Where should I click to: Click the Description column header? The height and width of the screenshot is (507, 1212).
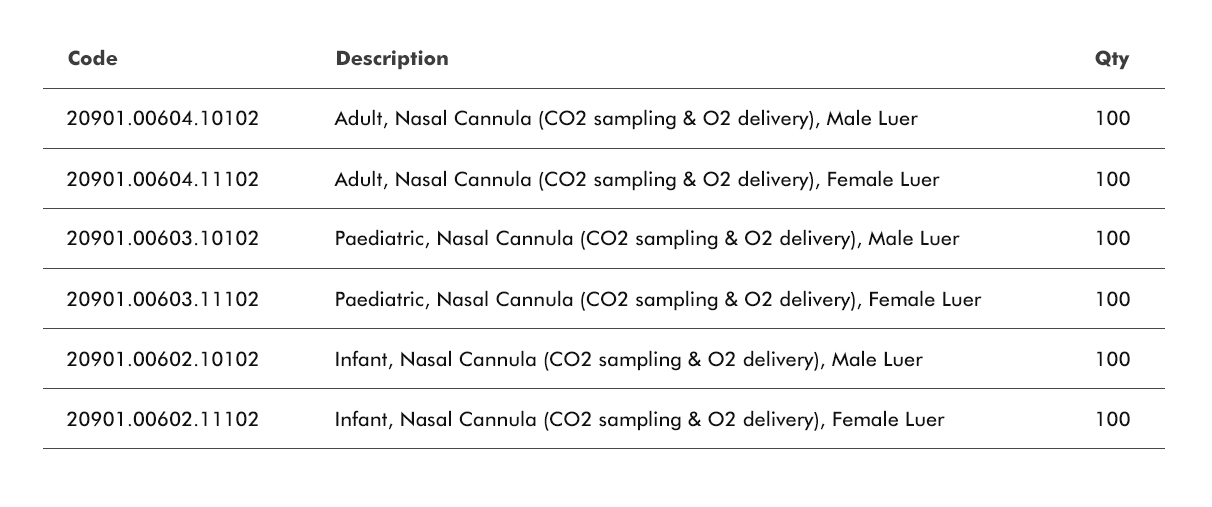(392, 59)
